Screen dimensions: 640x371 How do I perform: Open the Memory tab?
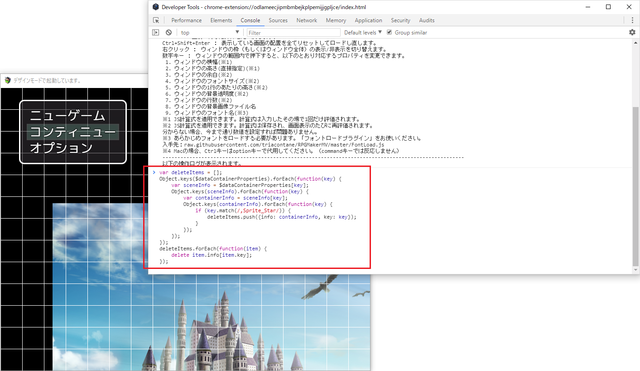[336, 20]
